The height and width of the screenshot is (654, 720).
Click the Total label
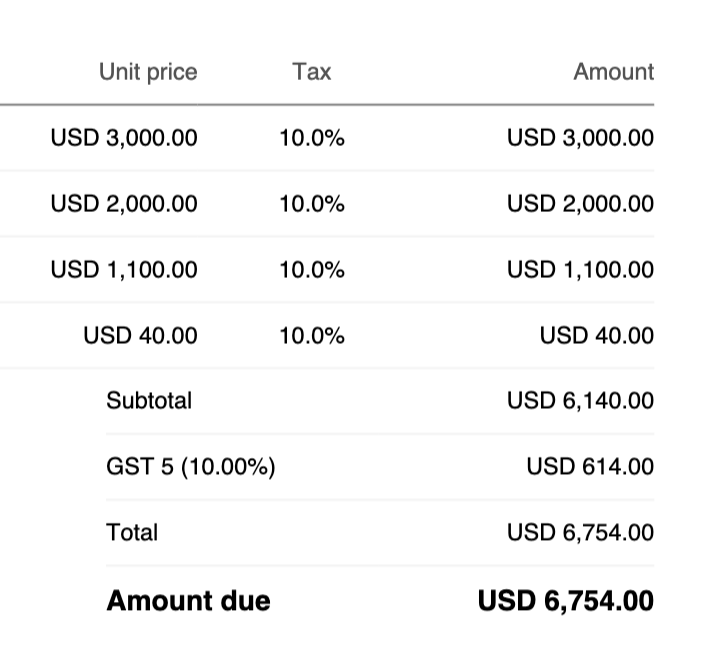pos(132,533)
